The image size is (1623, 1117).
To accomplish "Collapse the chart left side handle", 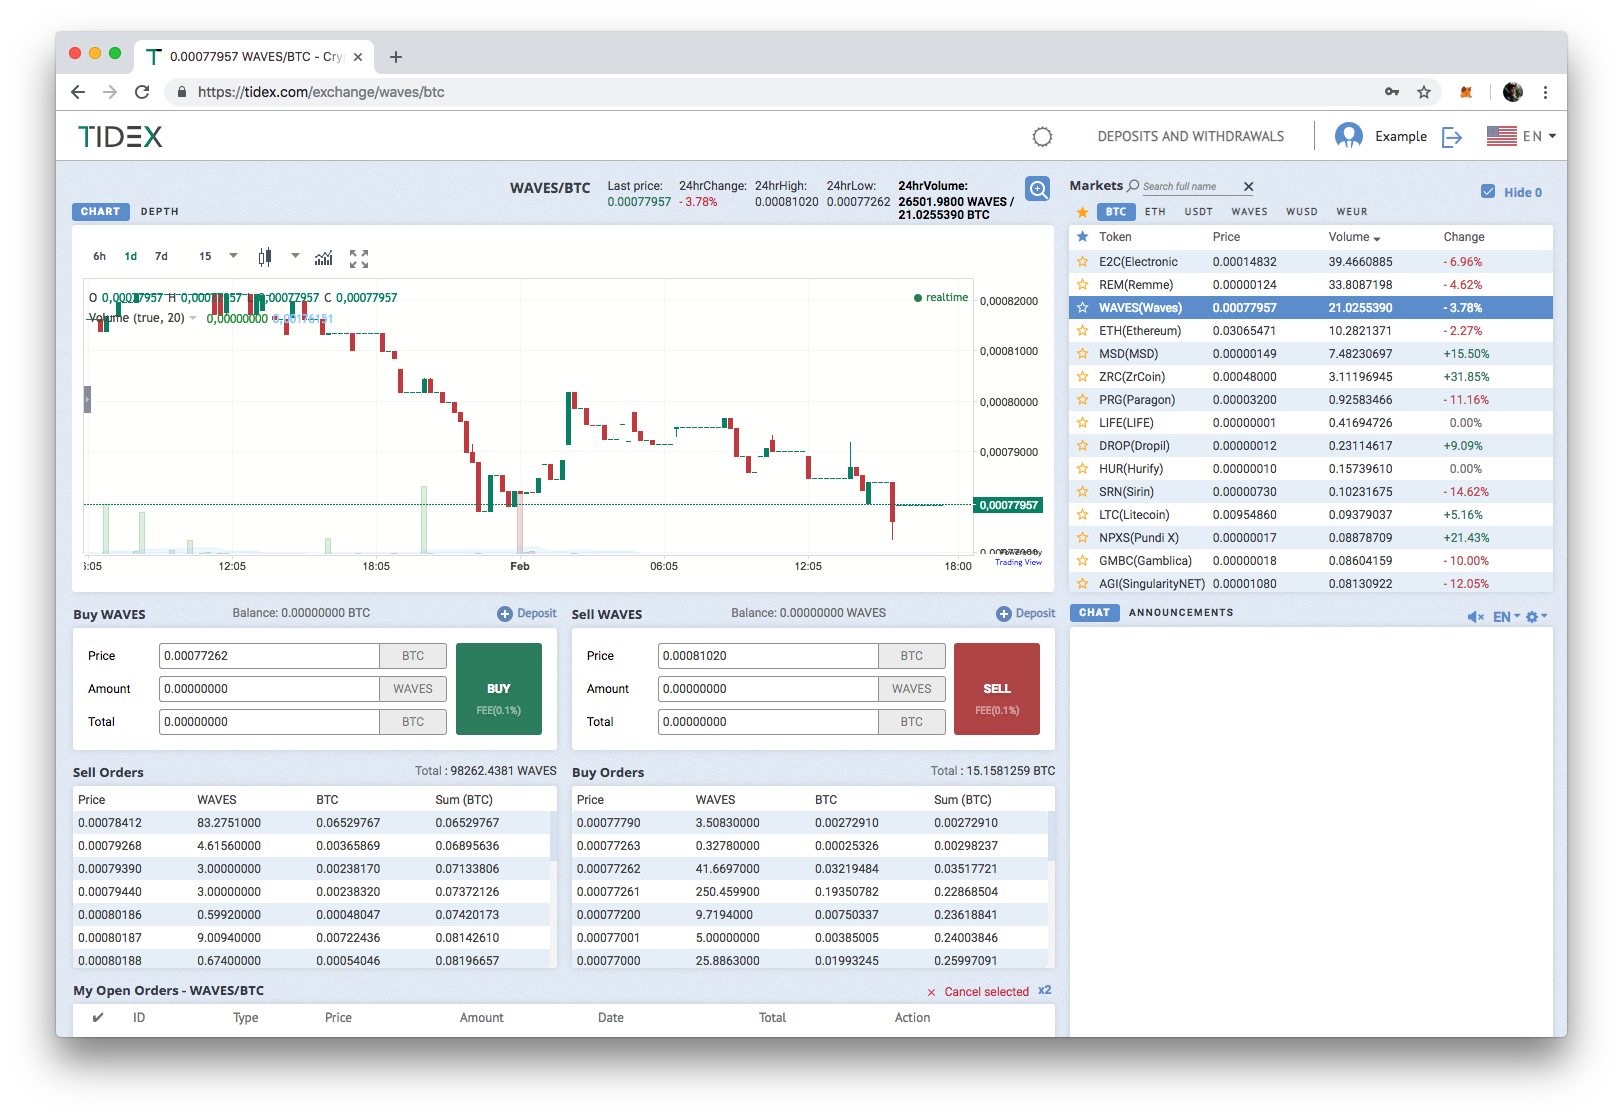I will pos(87,399).
